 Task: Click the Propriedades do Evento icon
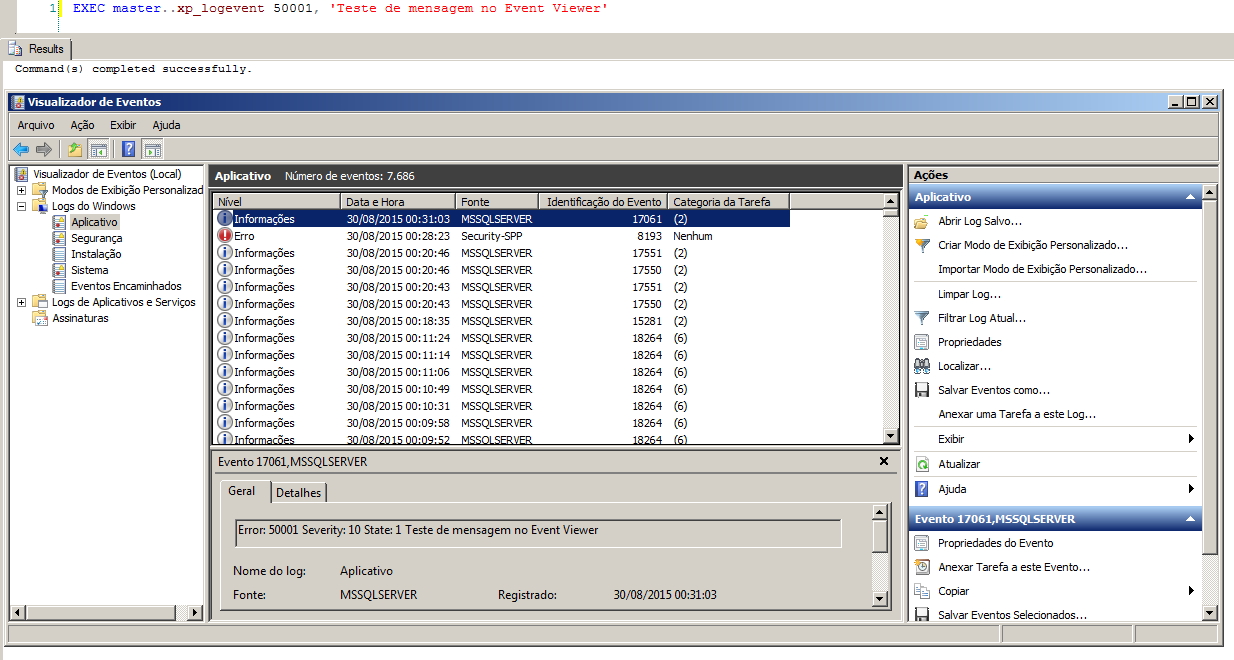click(x=922, y=543)
